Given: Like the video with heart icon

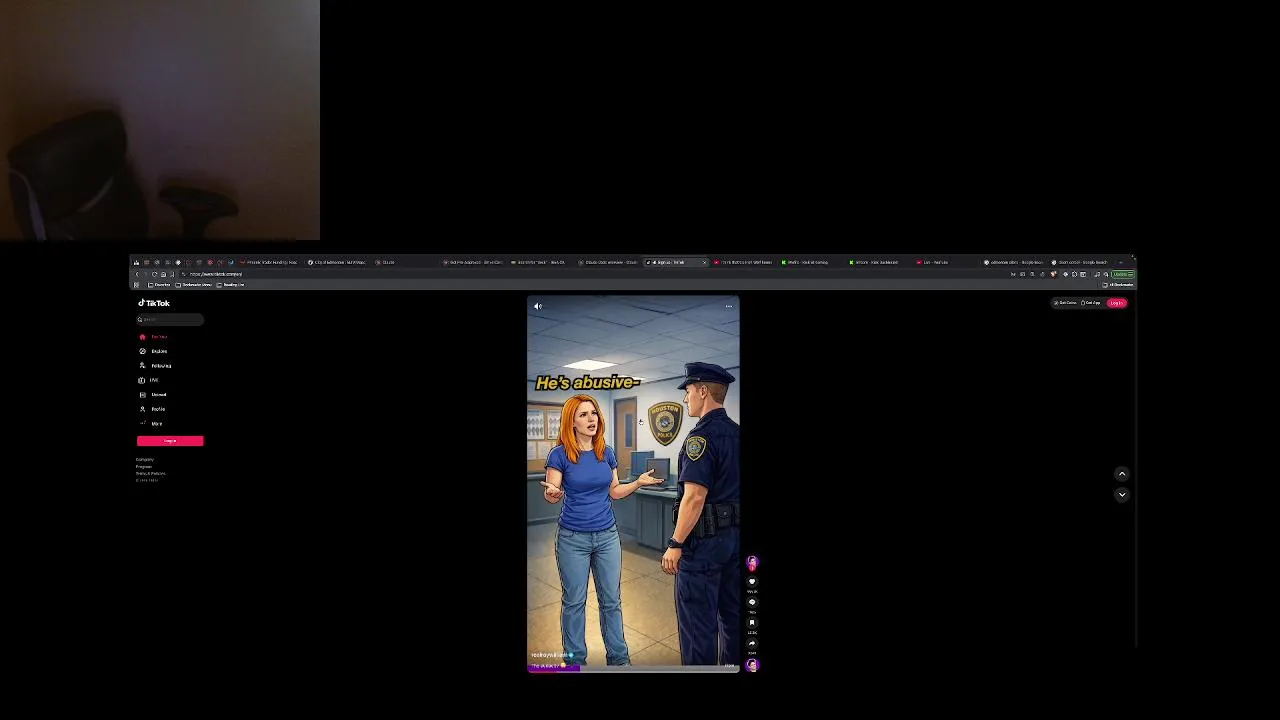Looking at the screenshot, I should (x=752, y=581).
